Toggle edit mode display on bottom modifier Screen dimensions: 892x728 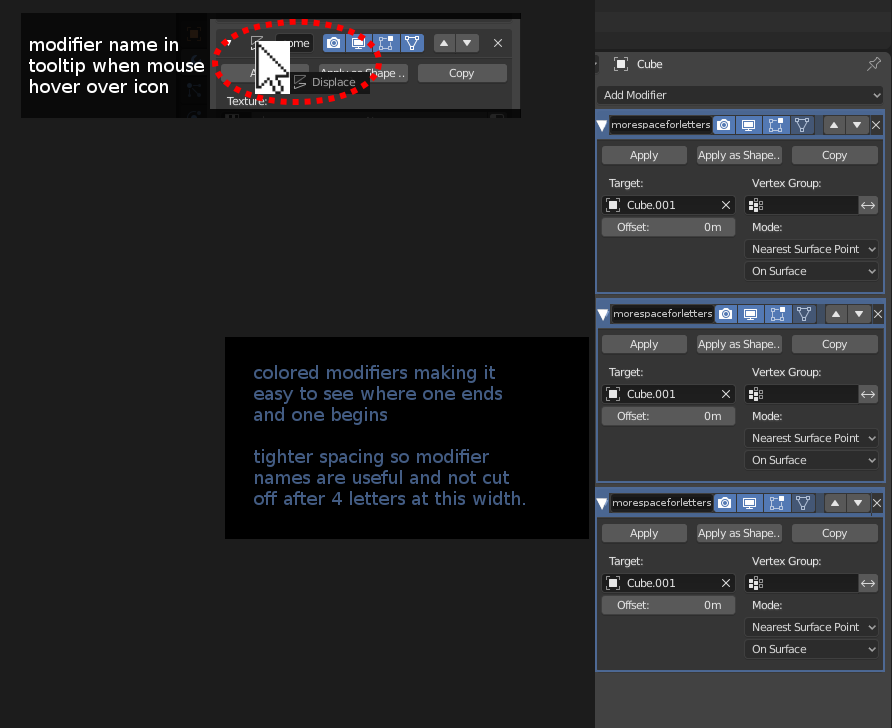tap(777, 503)
